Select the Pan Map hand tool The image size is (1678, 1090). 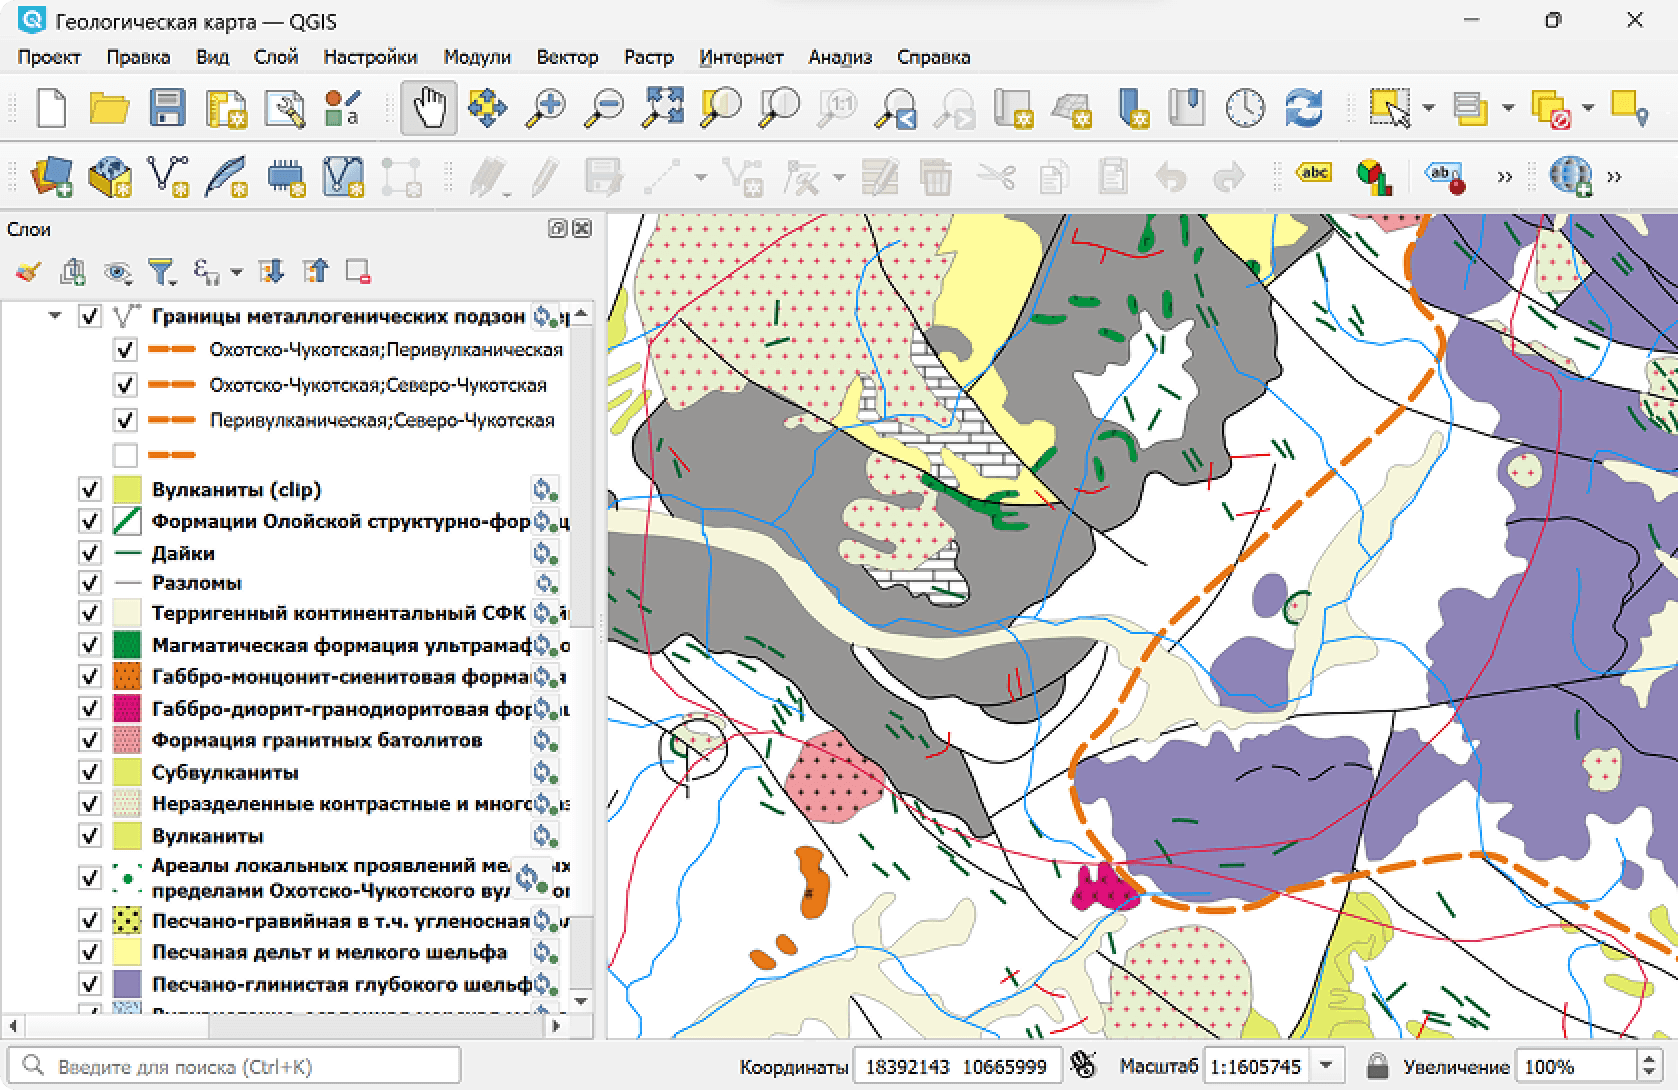429,107
